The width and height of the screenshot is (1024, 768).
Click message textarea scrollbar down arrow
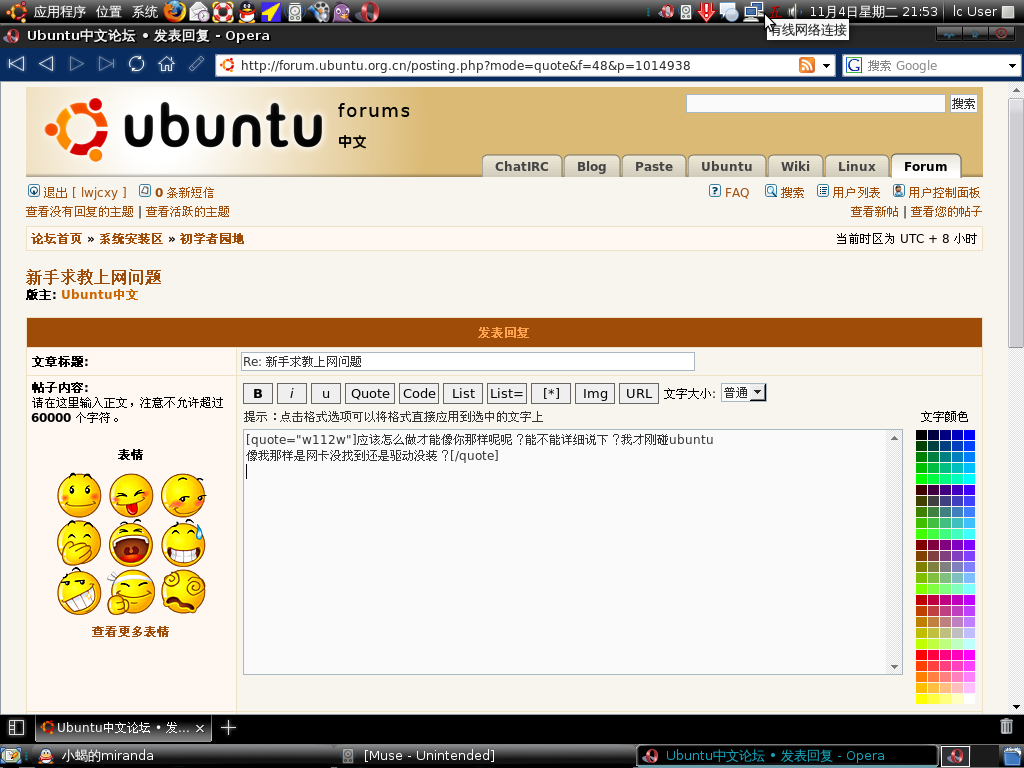point(894,667)
